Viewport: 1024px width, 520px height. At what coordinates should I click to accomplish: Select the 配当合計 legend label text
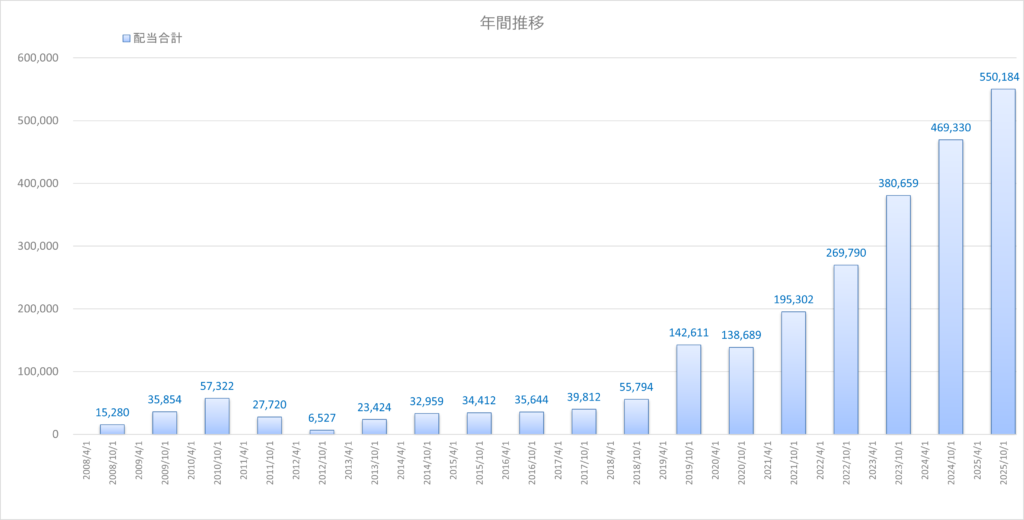(157, 38)
